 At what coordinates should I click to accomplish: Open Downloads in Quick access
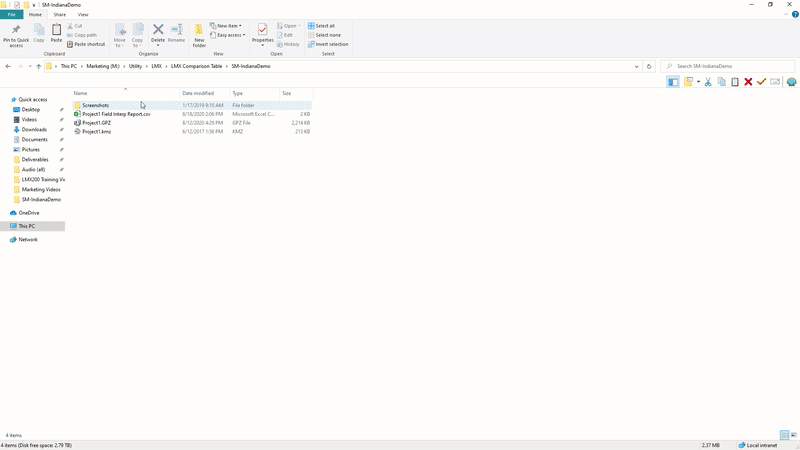(34, 130)
